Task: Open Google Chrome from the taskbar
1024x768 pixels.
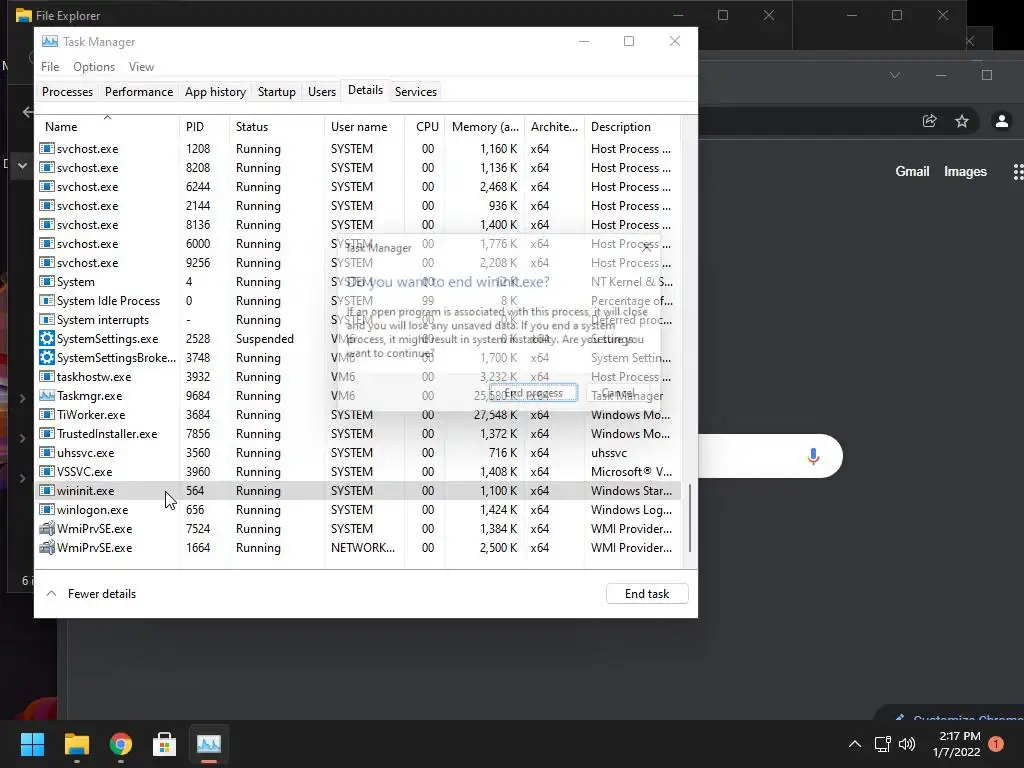Action: (x=121, y=744)
